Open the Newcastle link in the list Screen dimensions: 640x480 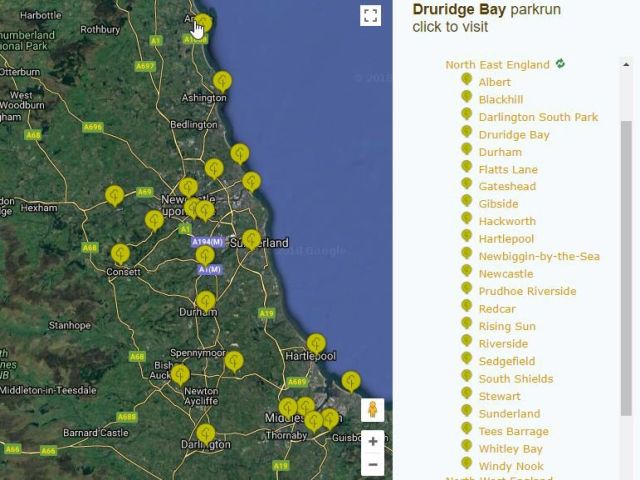point(506,274)
